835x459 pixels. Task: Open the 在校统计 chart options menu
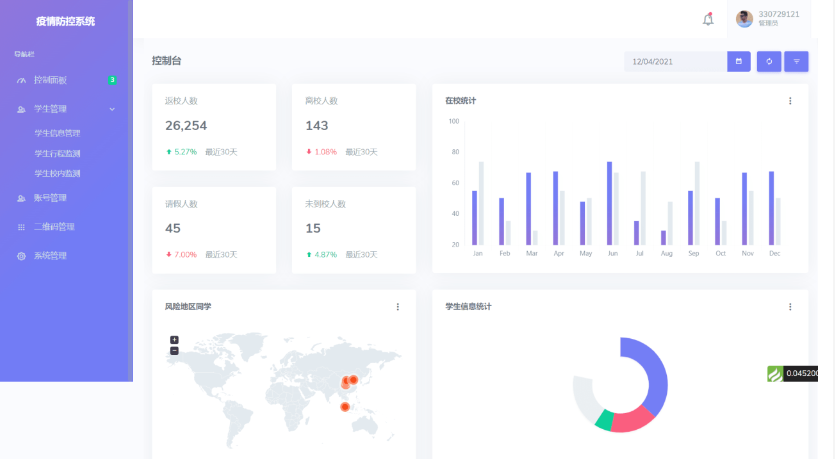(790, 101)
